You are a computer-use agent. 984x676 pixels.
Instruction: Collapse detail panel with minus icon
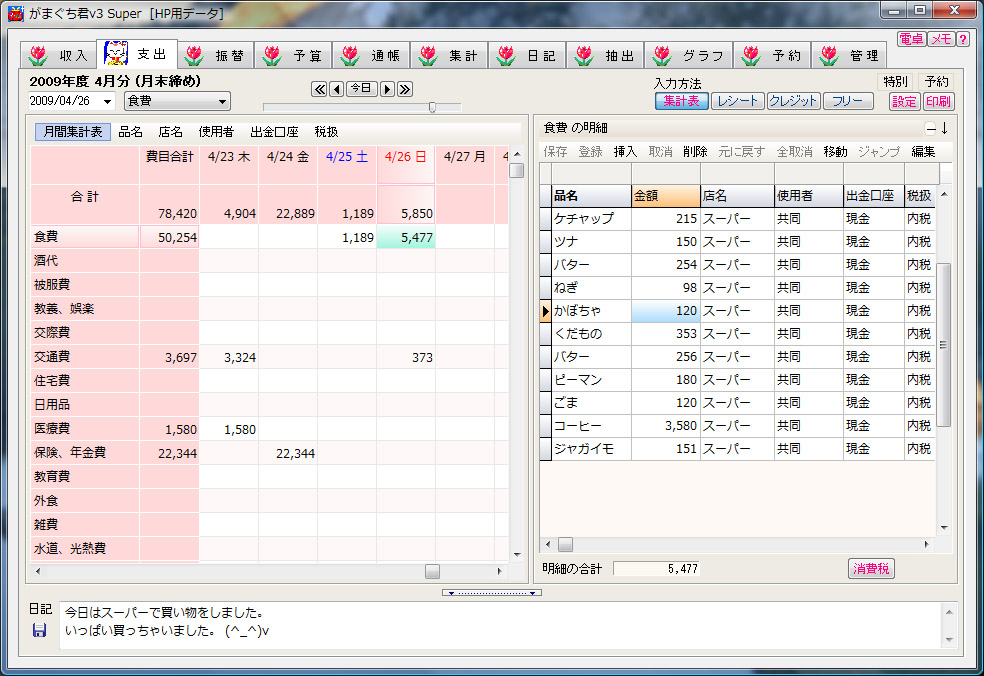pyautogui.click(x=931, y=129)
